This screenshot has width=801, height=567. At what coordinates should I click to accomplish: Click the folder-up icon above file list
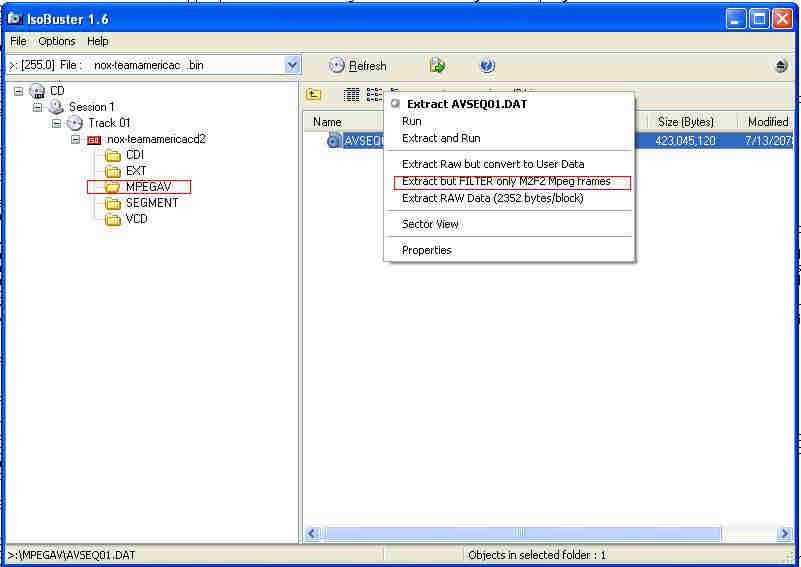314,94
